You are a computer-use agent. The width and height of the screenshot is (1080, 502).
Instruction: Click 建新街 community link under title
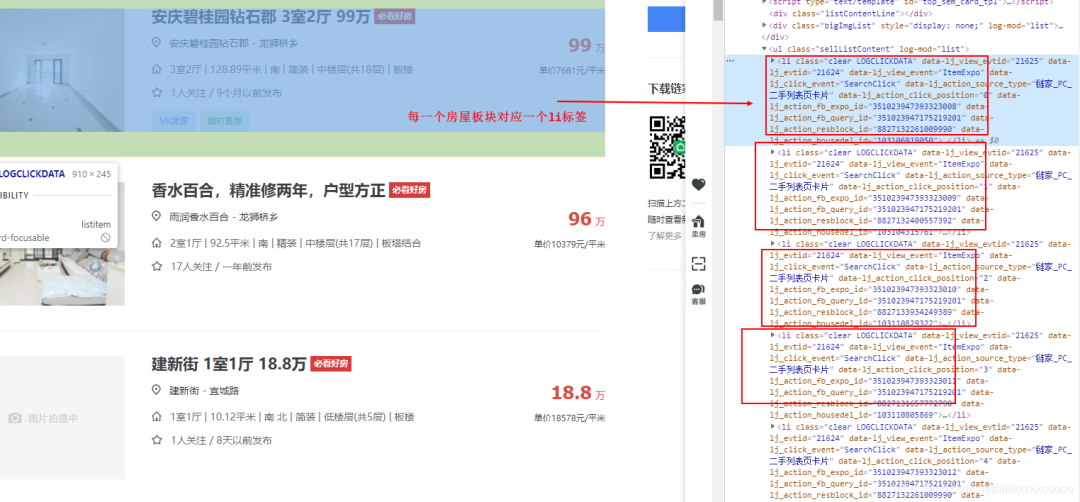click(185, 390)
